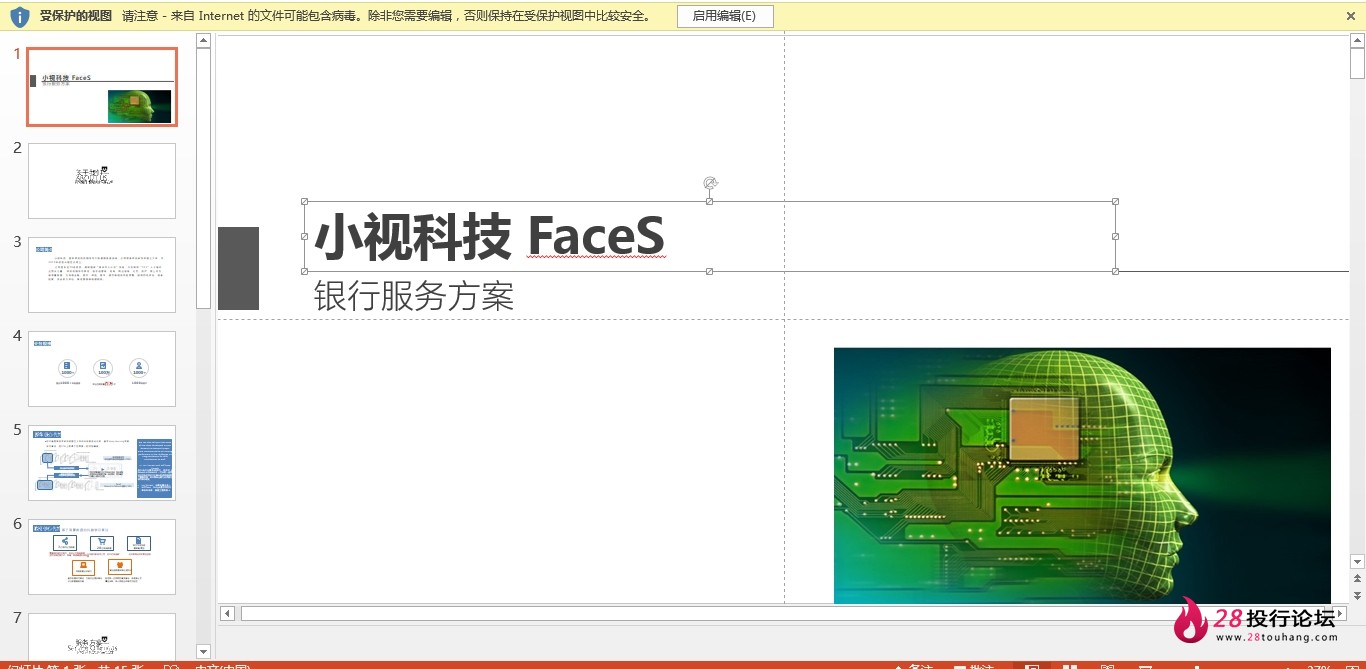
Task: Open slide 3 thumbnail with paragraph text
Action: click(102, 275)
